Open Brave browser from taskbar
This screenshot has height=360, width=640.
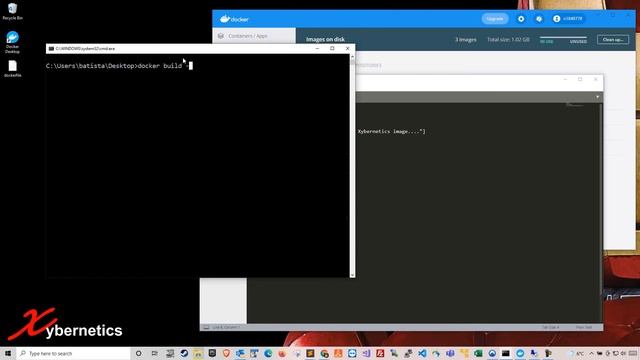coord(226,353)
